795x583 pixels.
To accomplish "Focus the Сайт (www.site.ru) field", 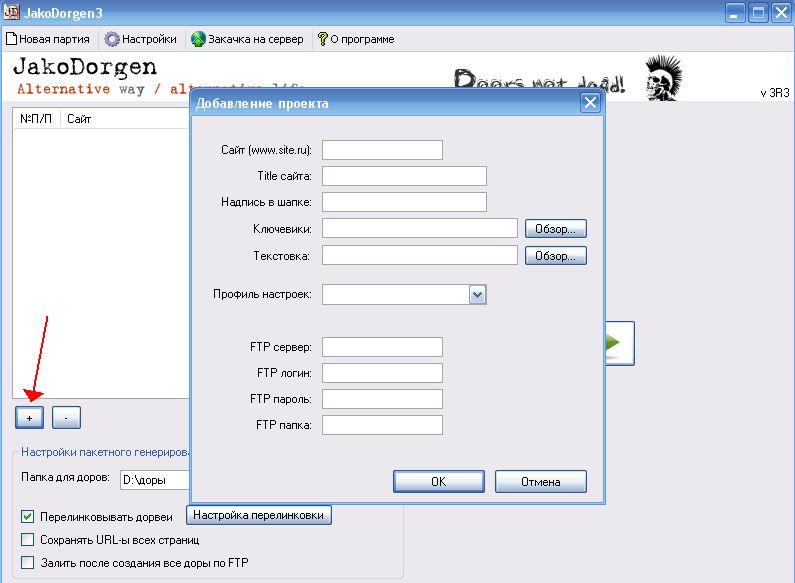I will [382, 150].
